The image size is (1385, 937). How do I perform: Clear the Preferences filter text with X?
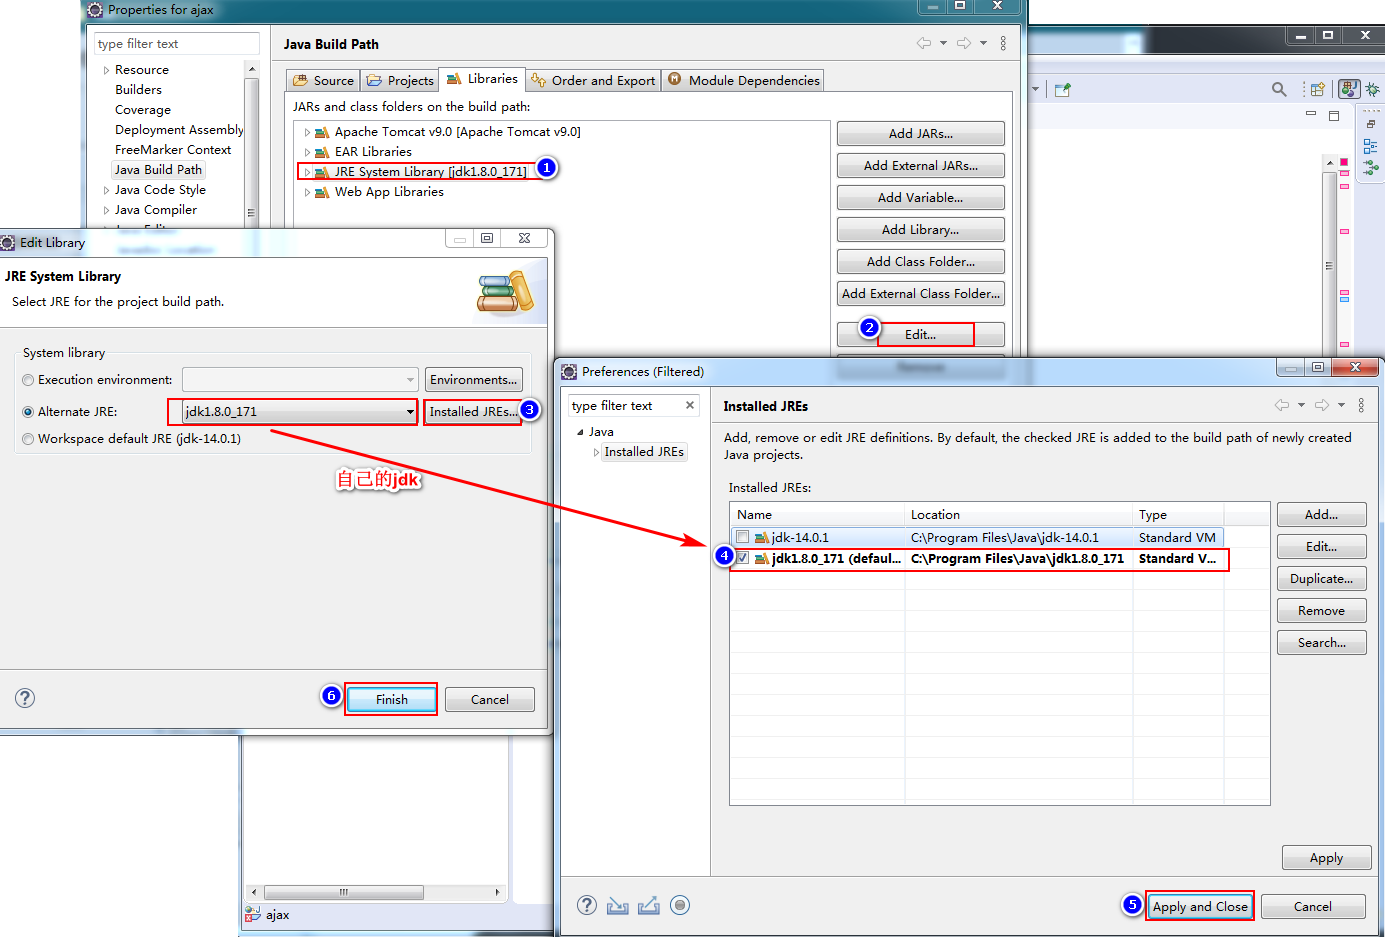click(690, 405)
